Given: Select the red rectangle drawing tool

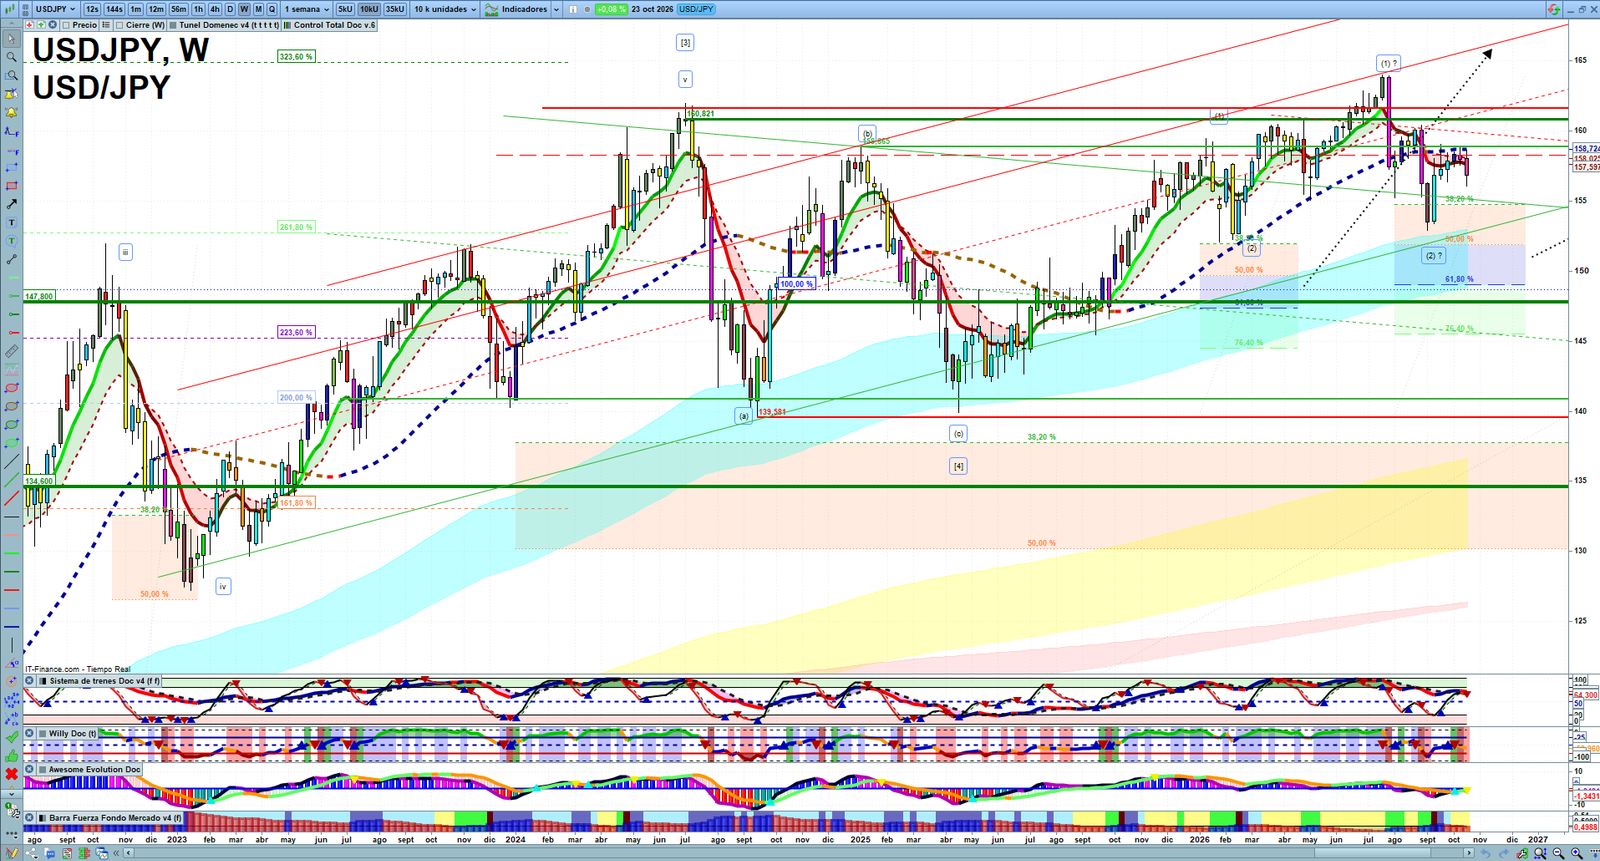Looking at the screenshot, I should (11, 186).
